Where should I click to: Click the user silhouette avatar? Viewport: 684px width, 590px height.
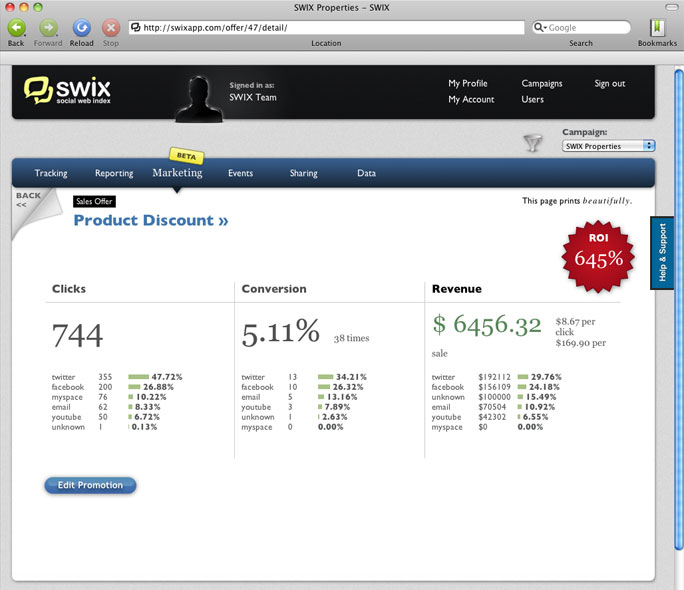(199, 99)
